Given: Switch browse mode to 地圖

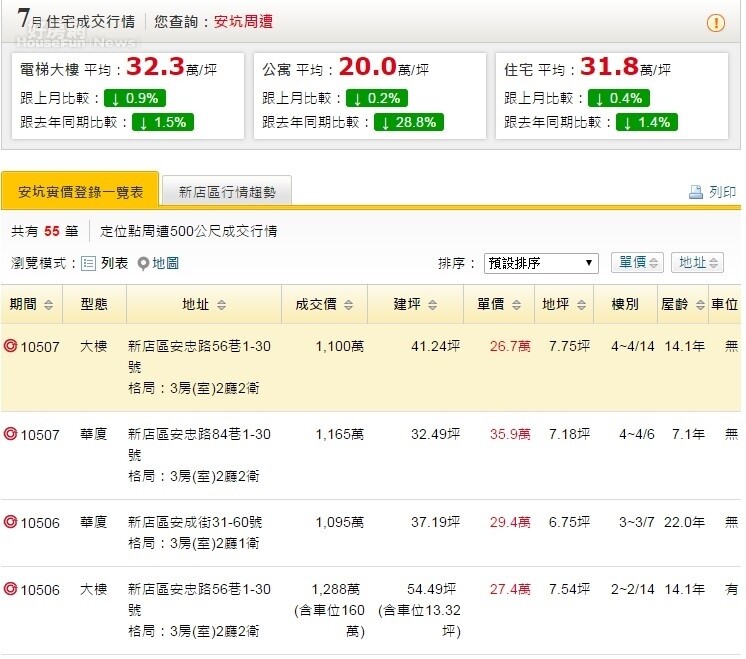Looking at the screenshot, I should 166,263.
